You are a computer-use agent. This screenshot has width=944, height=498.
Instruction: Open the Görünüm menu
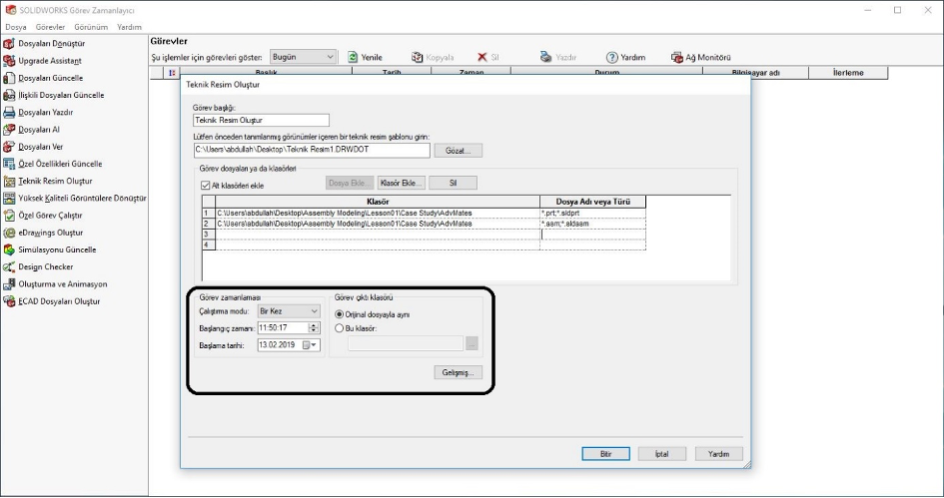coord(94,27)
